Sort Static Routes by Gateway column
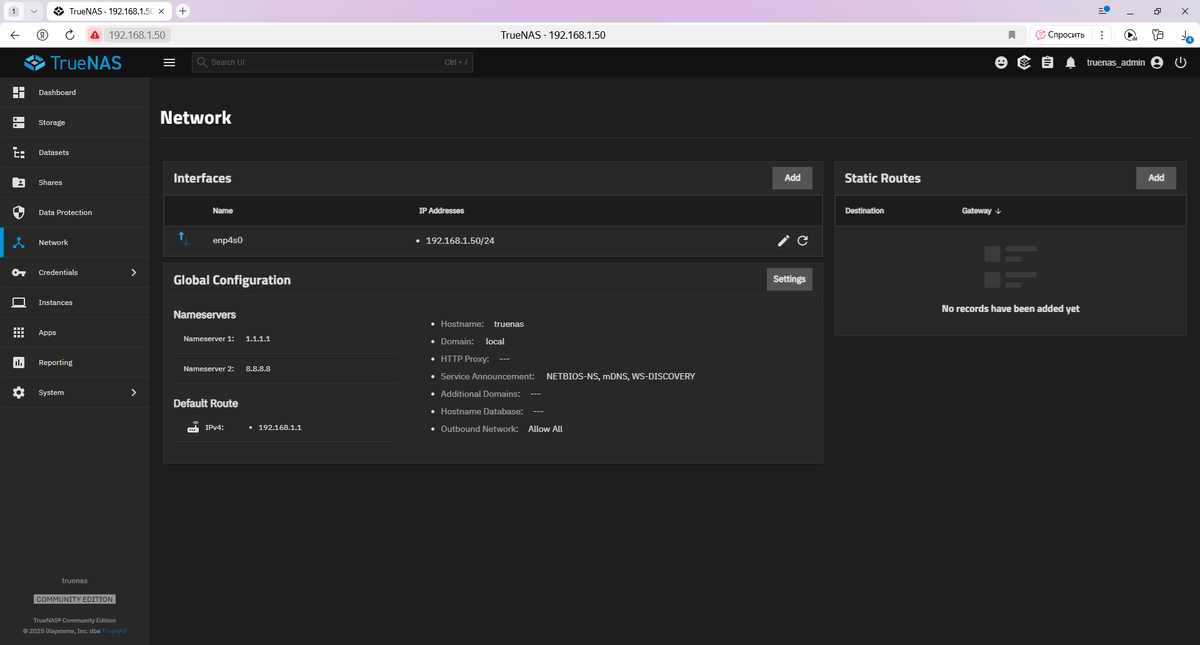Image resolution: width=1200 pixels, height=645 pixels. [982, 211]
